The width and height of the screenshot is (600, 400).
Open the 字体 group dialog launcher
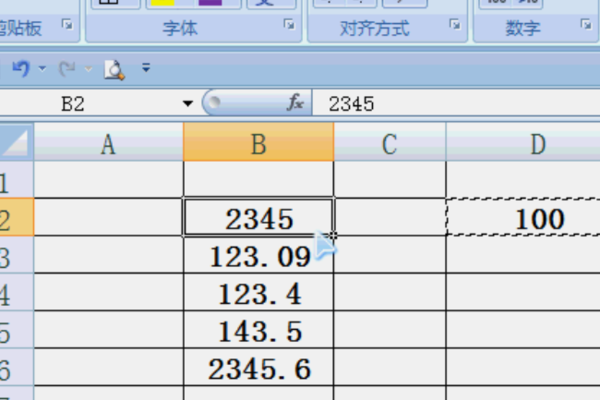pos(289,25)
